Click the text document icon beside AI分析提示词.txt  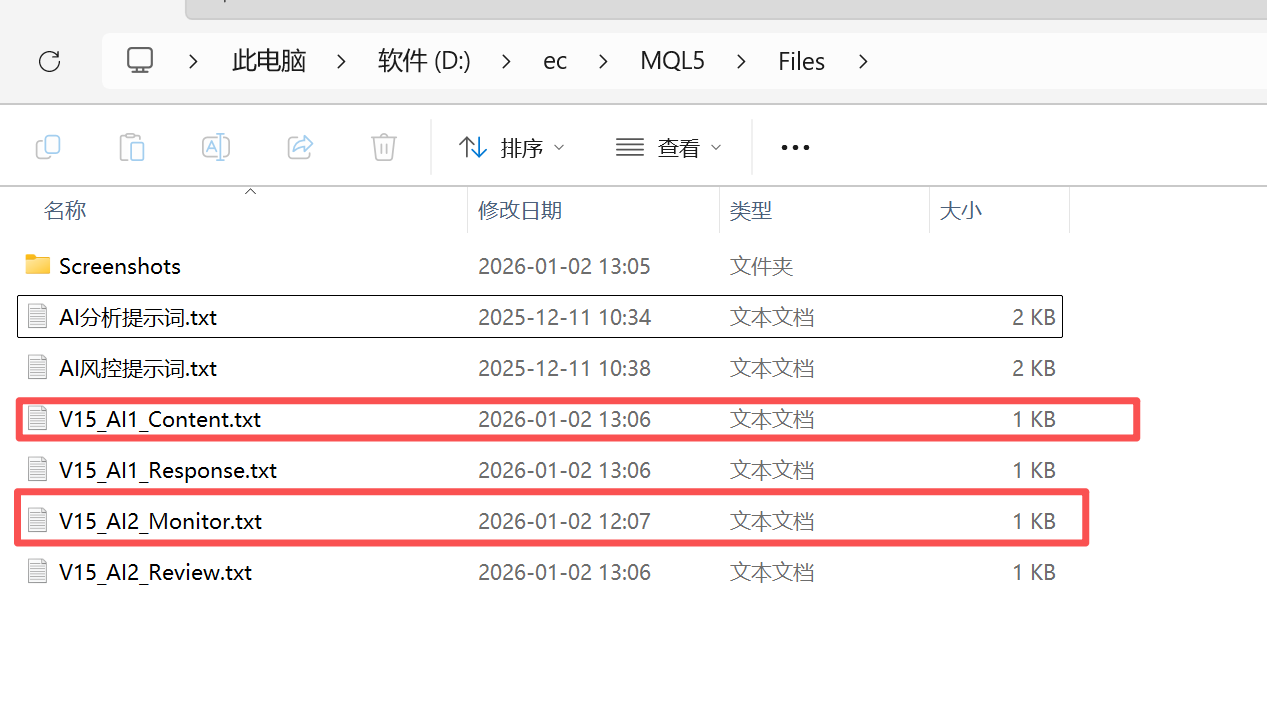(37, 316)
